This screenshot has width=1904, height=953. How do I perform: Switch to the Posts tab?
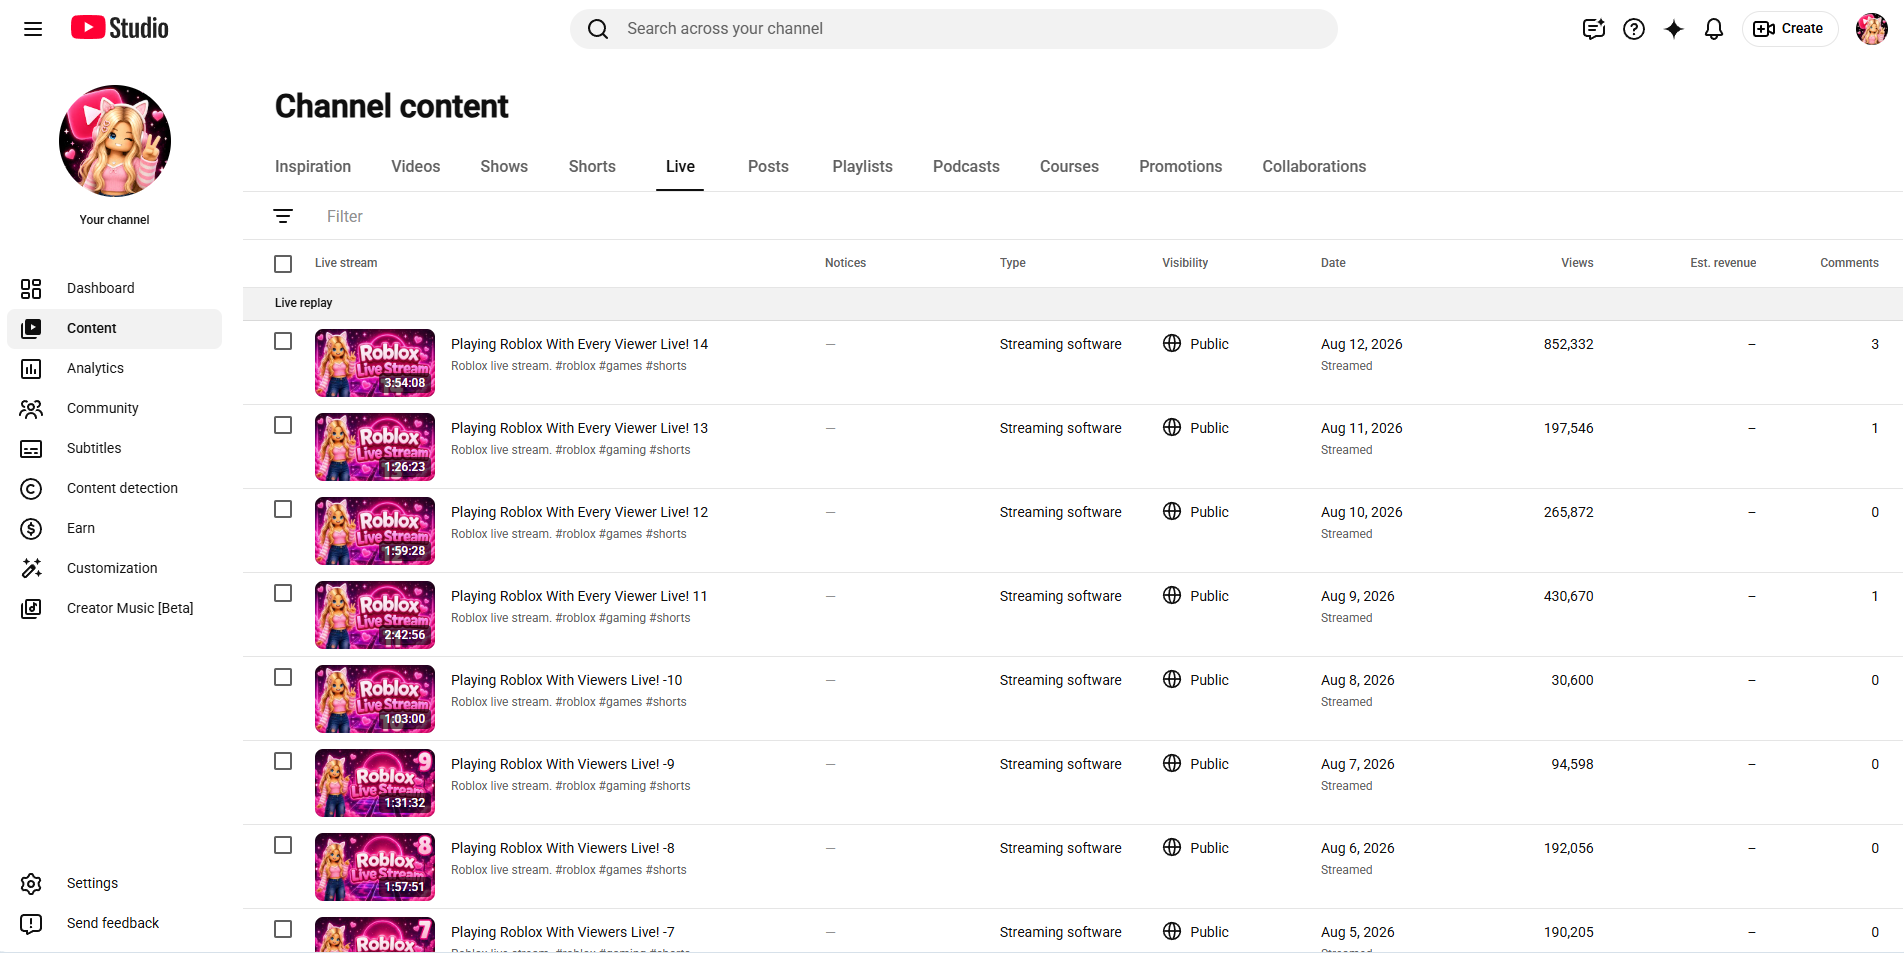coord(768,167)
